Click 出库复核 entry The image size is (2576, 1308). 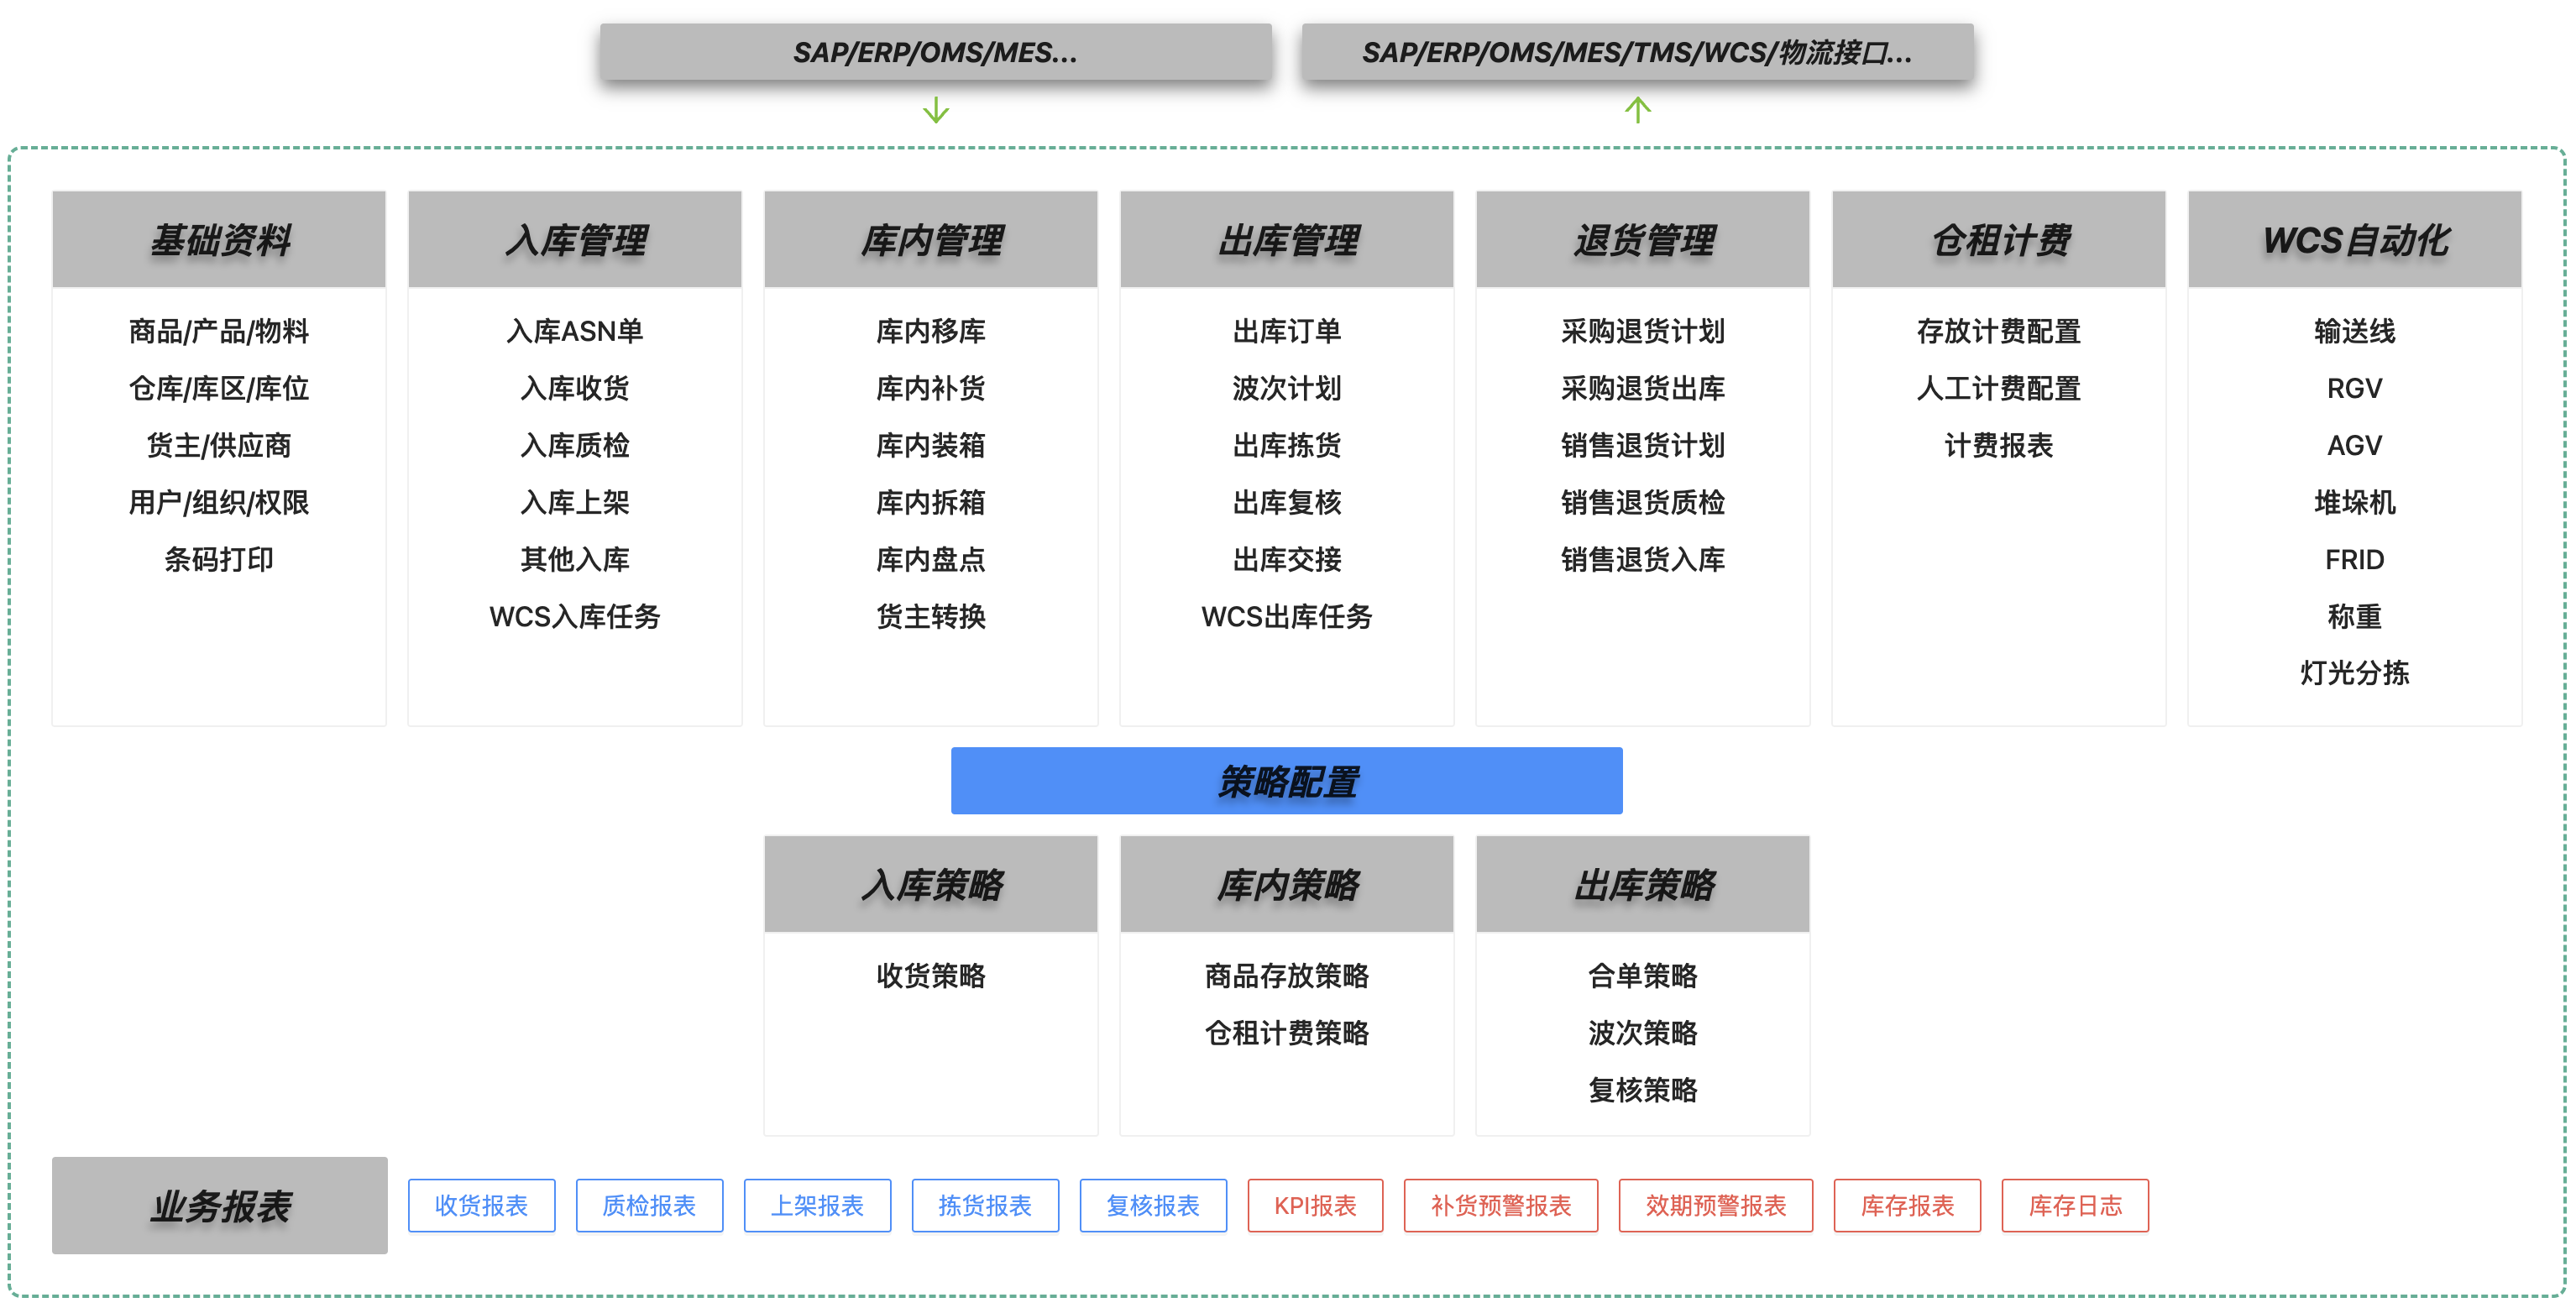1287,502
